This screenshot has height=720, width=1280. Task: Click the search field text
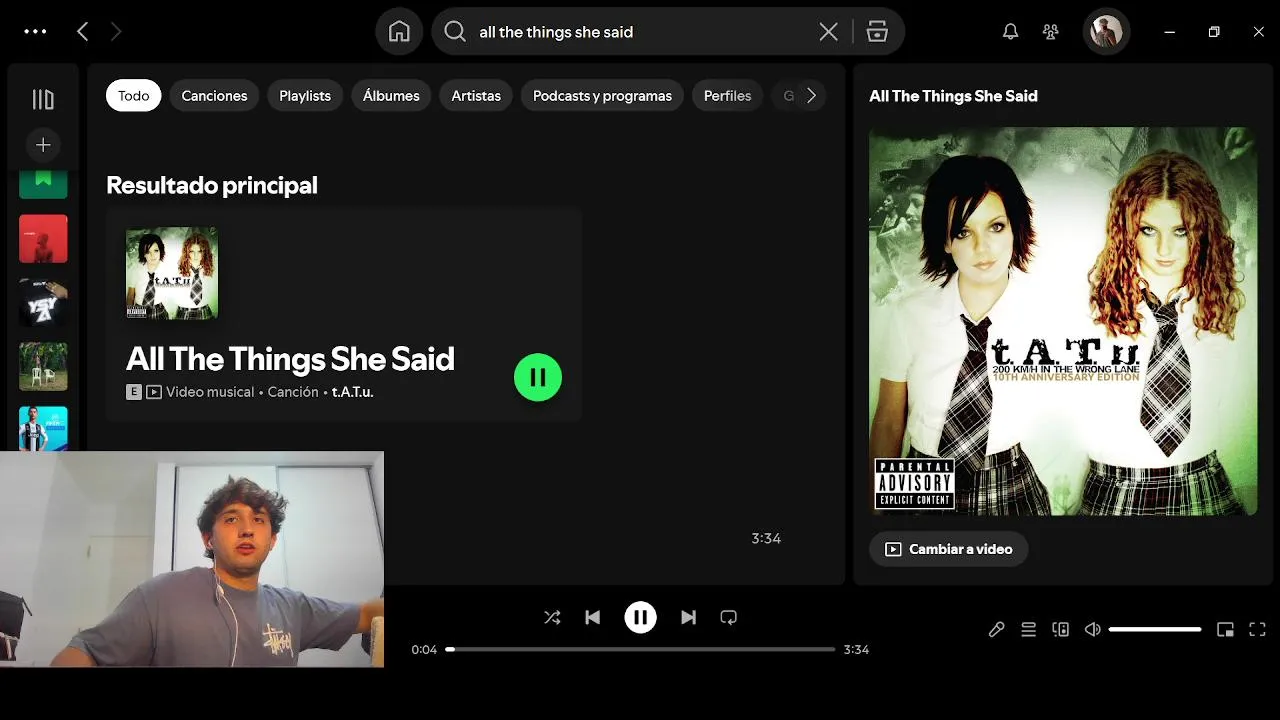(556, 32)
